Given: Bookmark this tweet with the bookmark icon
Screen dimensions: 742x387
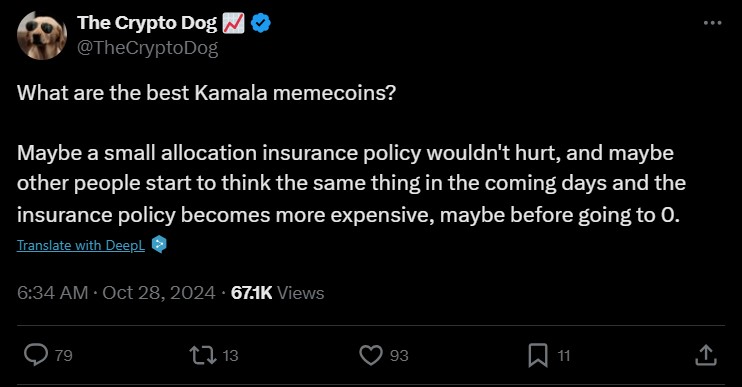Looking at the screenshot, I should [x=538, y=355].
